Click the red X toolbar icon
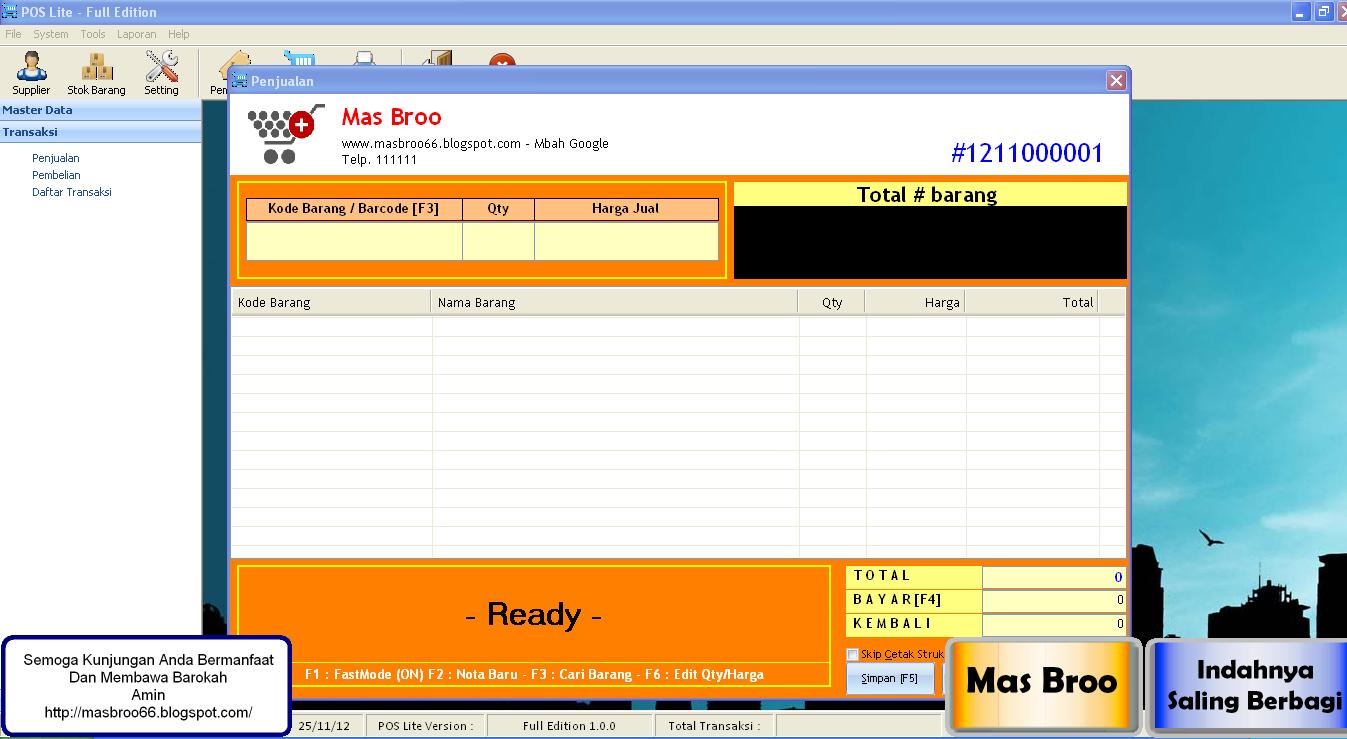The width and height of the screenshot is (1347, 739). [x=503, y=64]
